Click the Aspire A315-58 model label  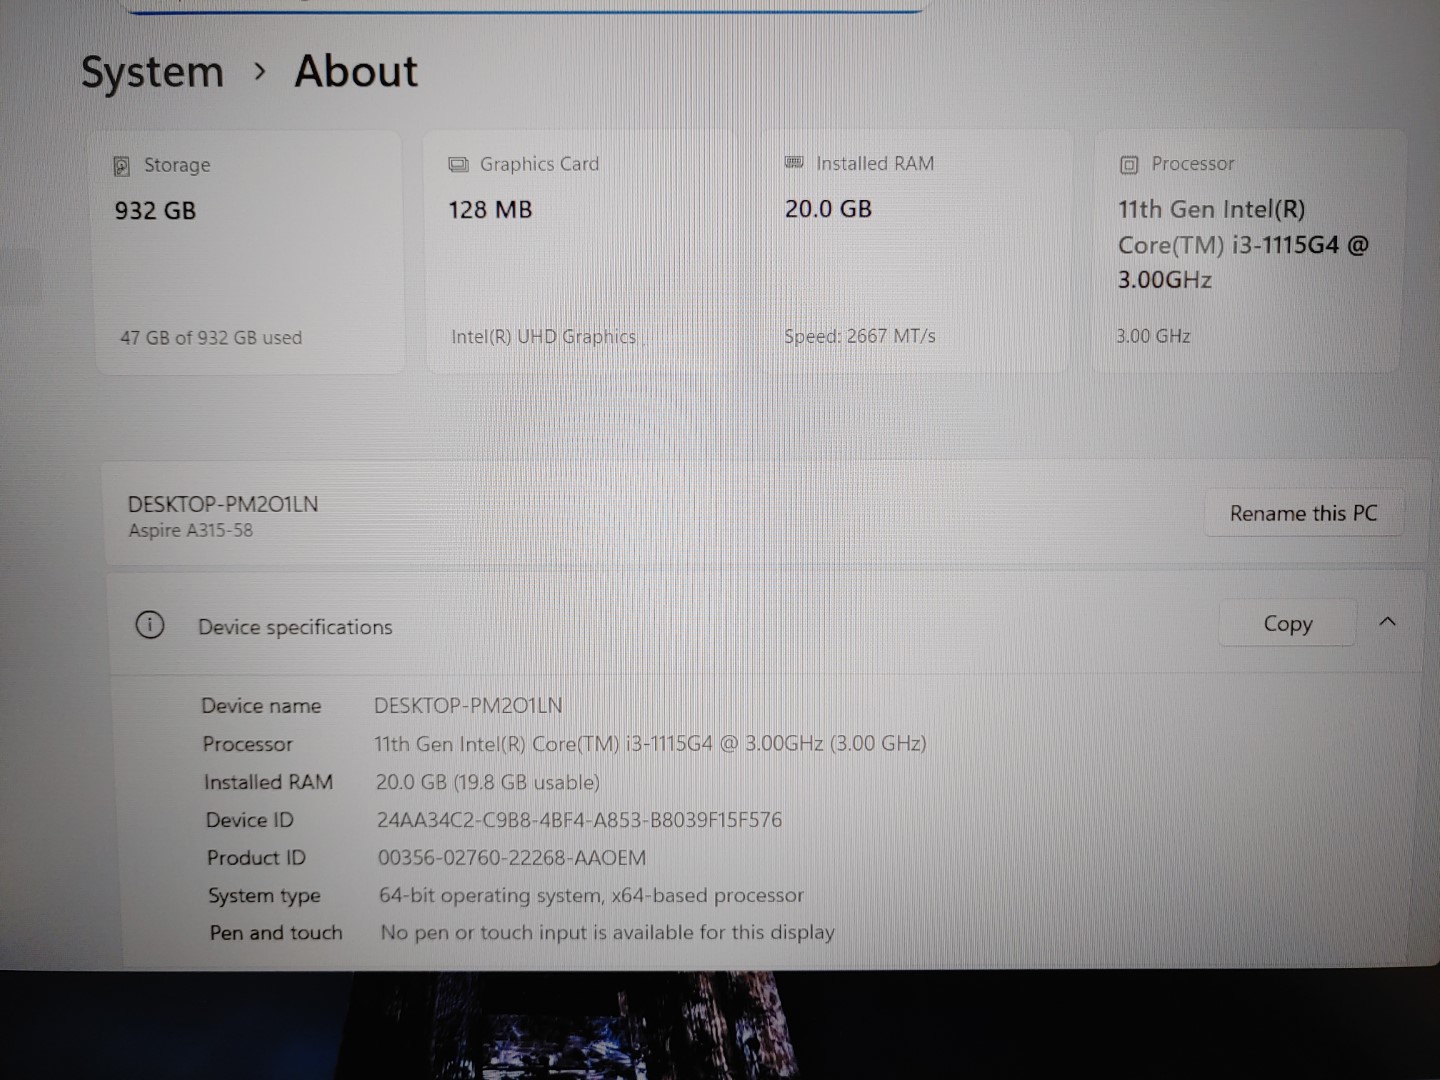point(190,531)
